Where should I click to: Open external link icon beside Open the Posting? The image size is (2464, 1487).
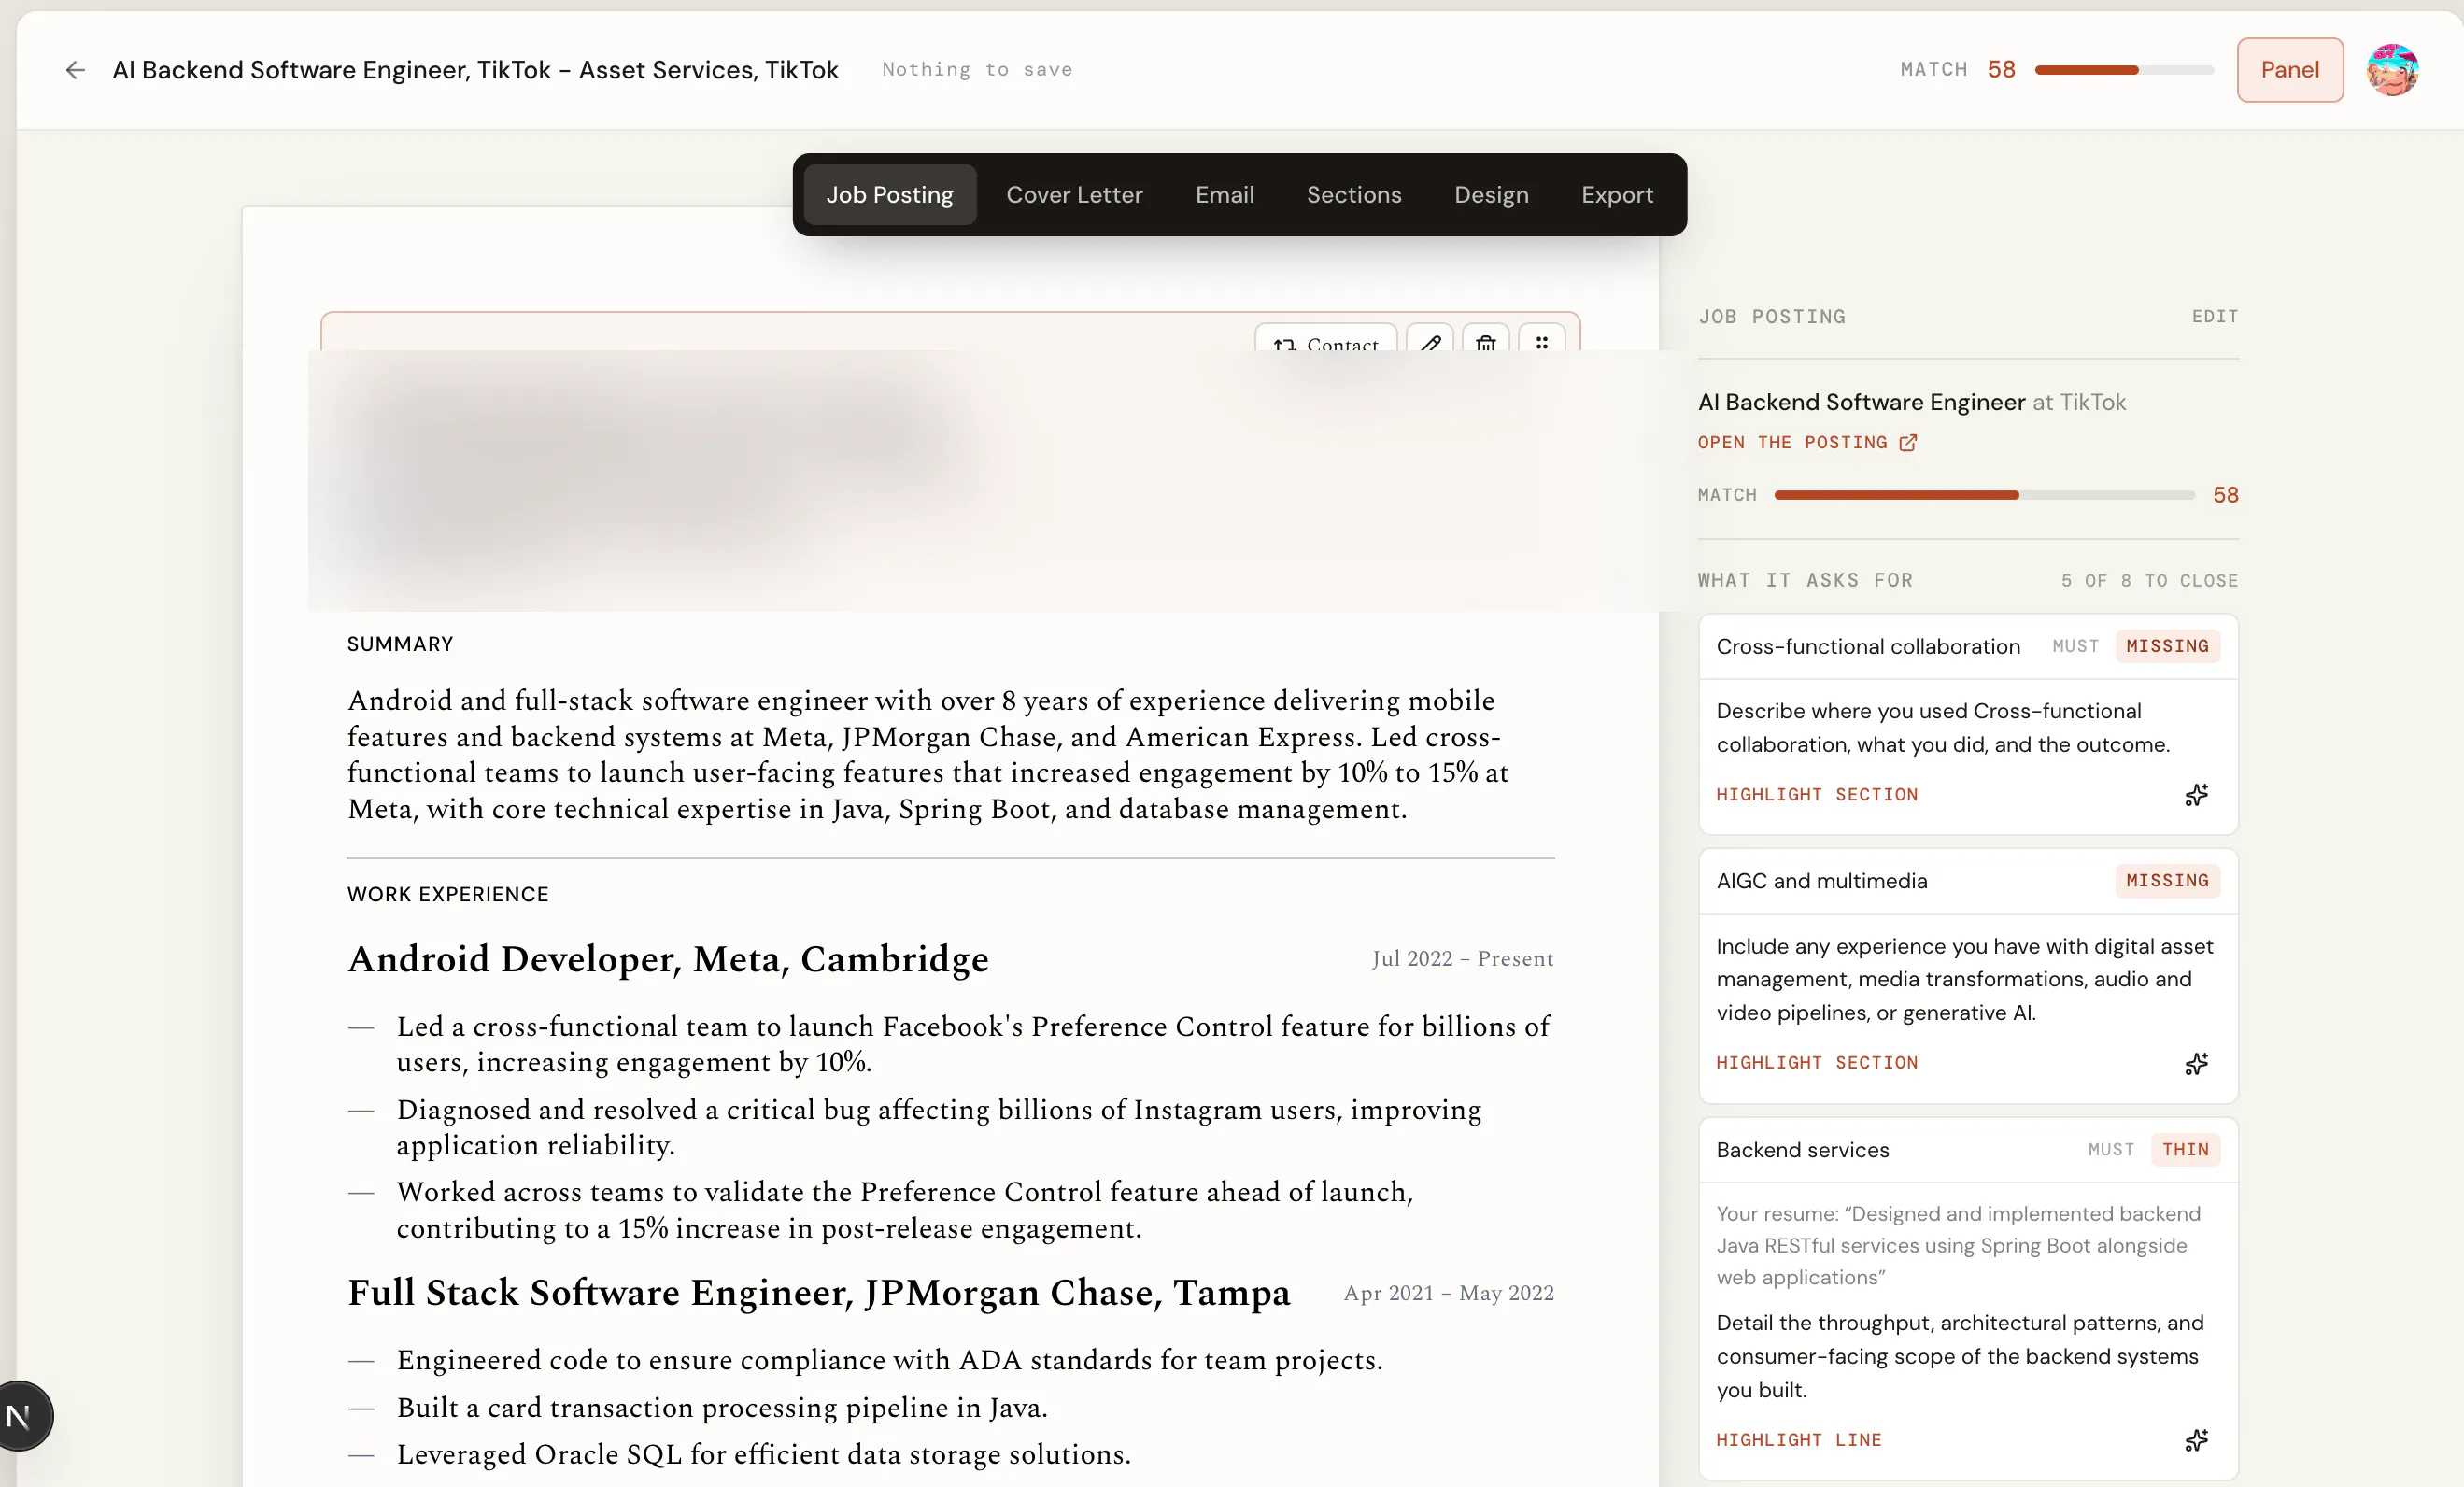pos(1908,443)
